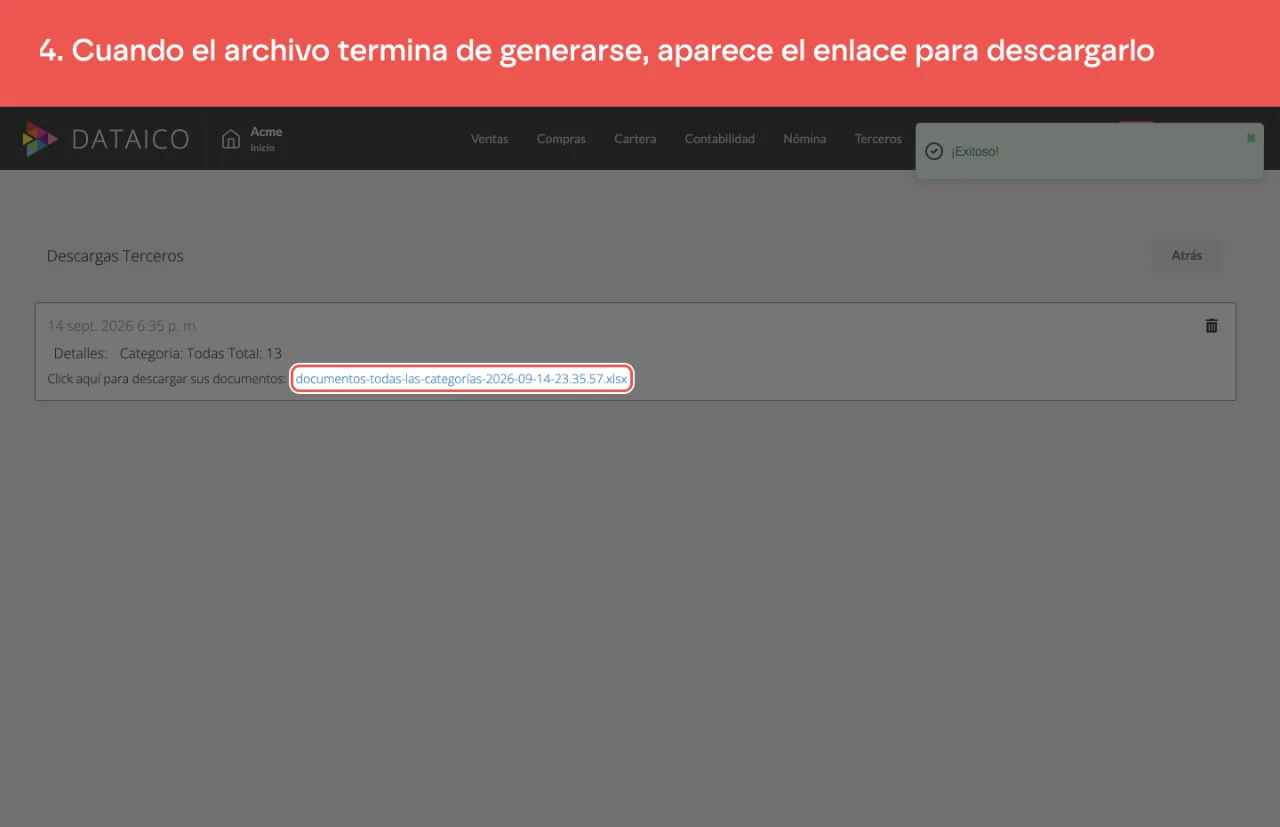Download the documentos-todas-las-categorías xlsx file

pyautogui.click(x=461, y=379)
